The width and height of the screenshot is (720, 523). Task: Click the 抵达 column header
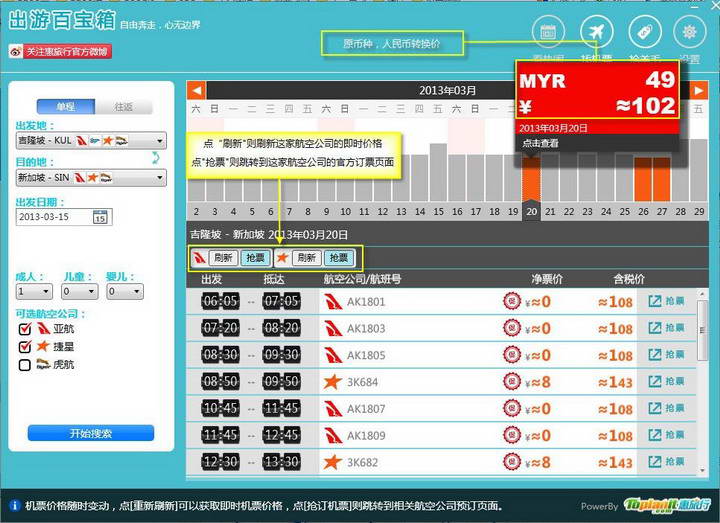pyautogui.click(x=274, y=279)
